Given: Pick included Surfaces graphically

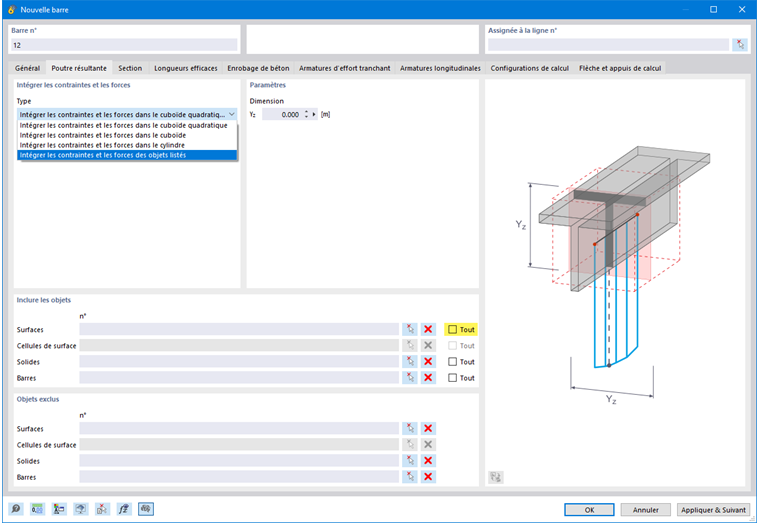Looking at the screenshot, I should coord(410,330).
